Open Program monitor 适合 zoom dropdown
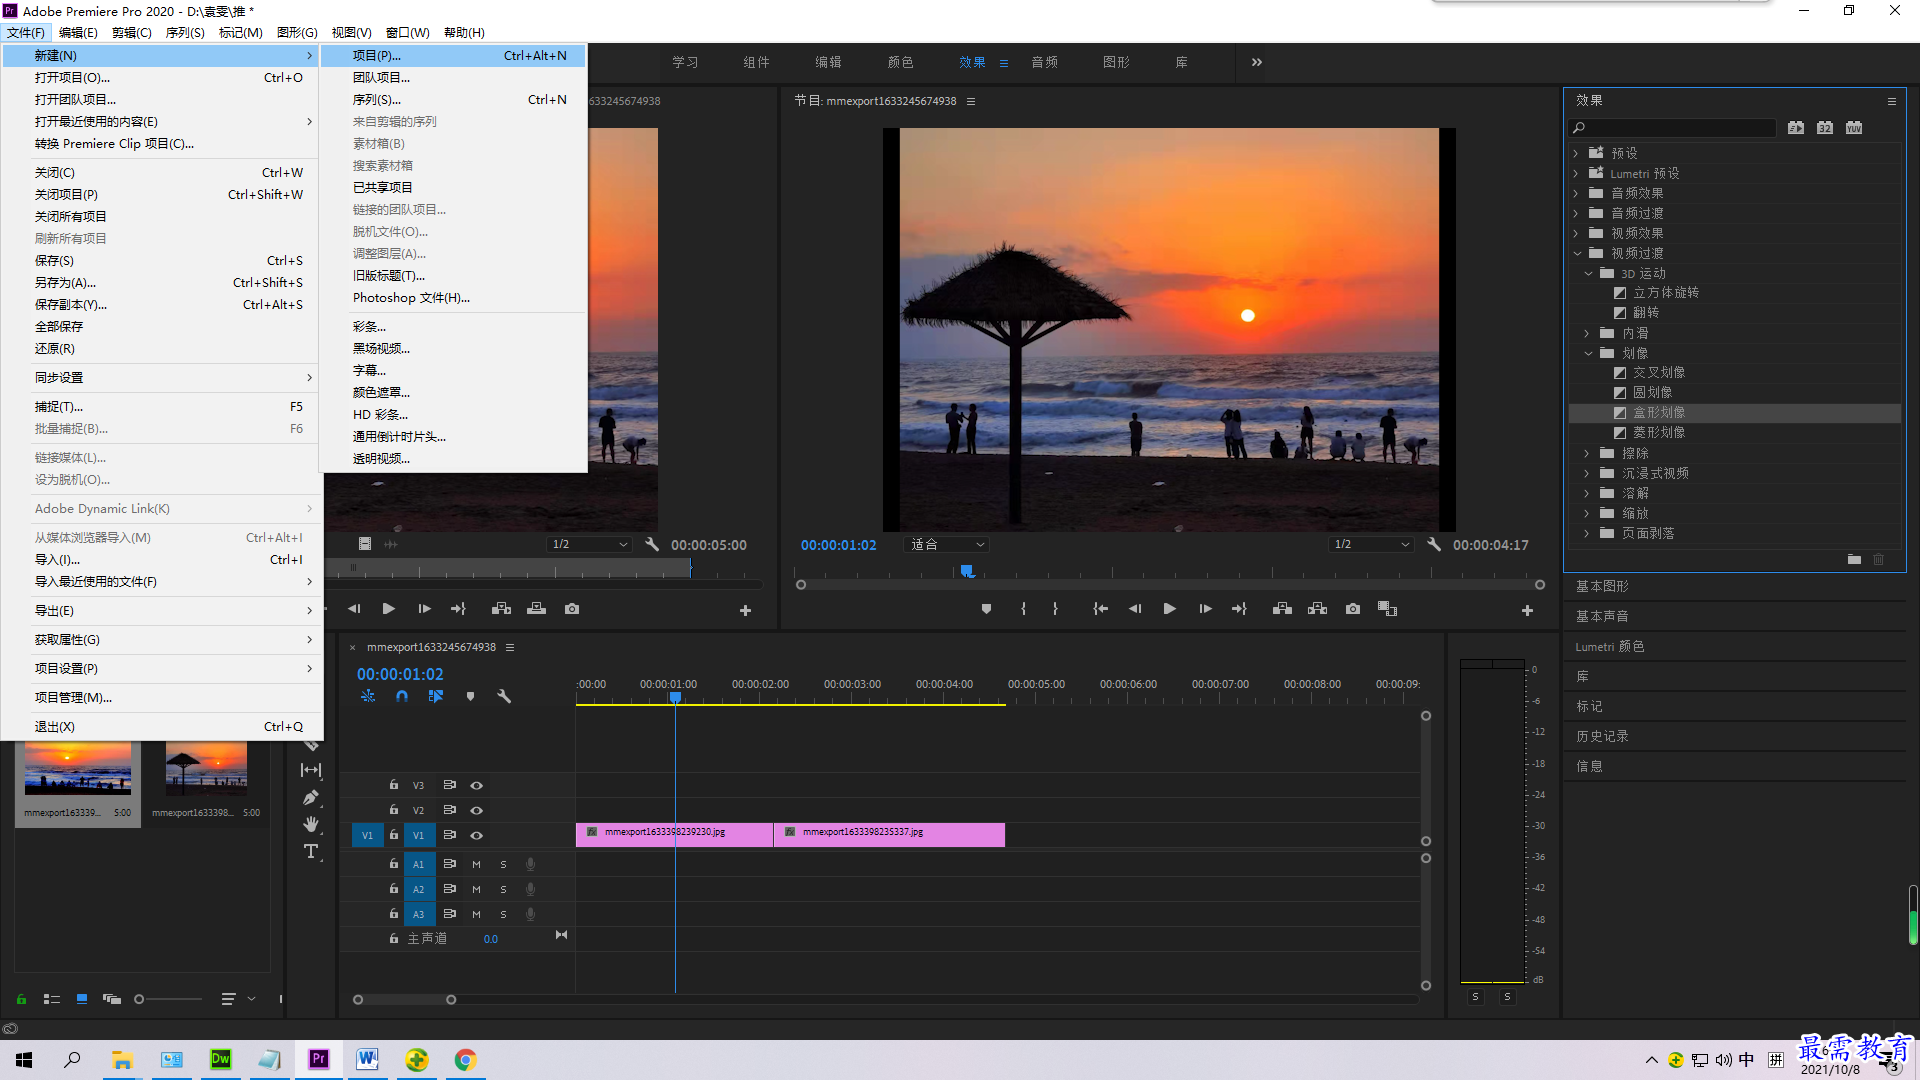This screenshot has width=1920, height=1080. point(946,545)
